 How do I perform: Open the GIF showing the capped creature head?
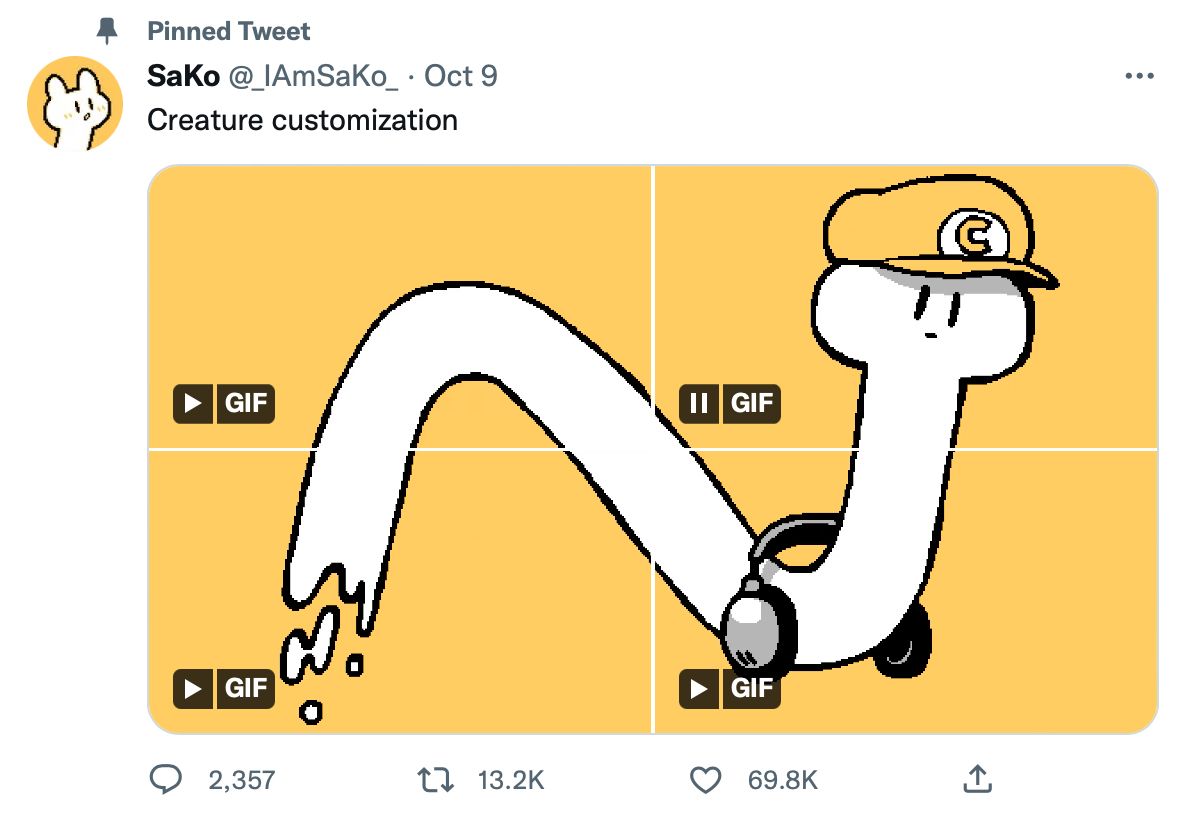tap(905, 307)
